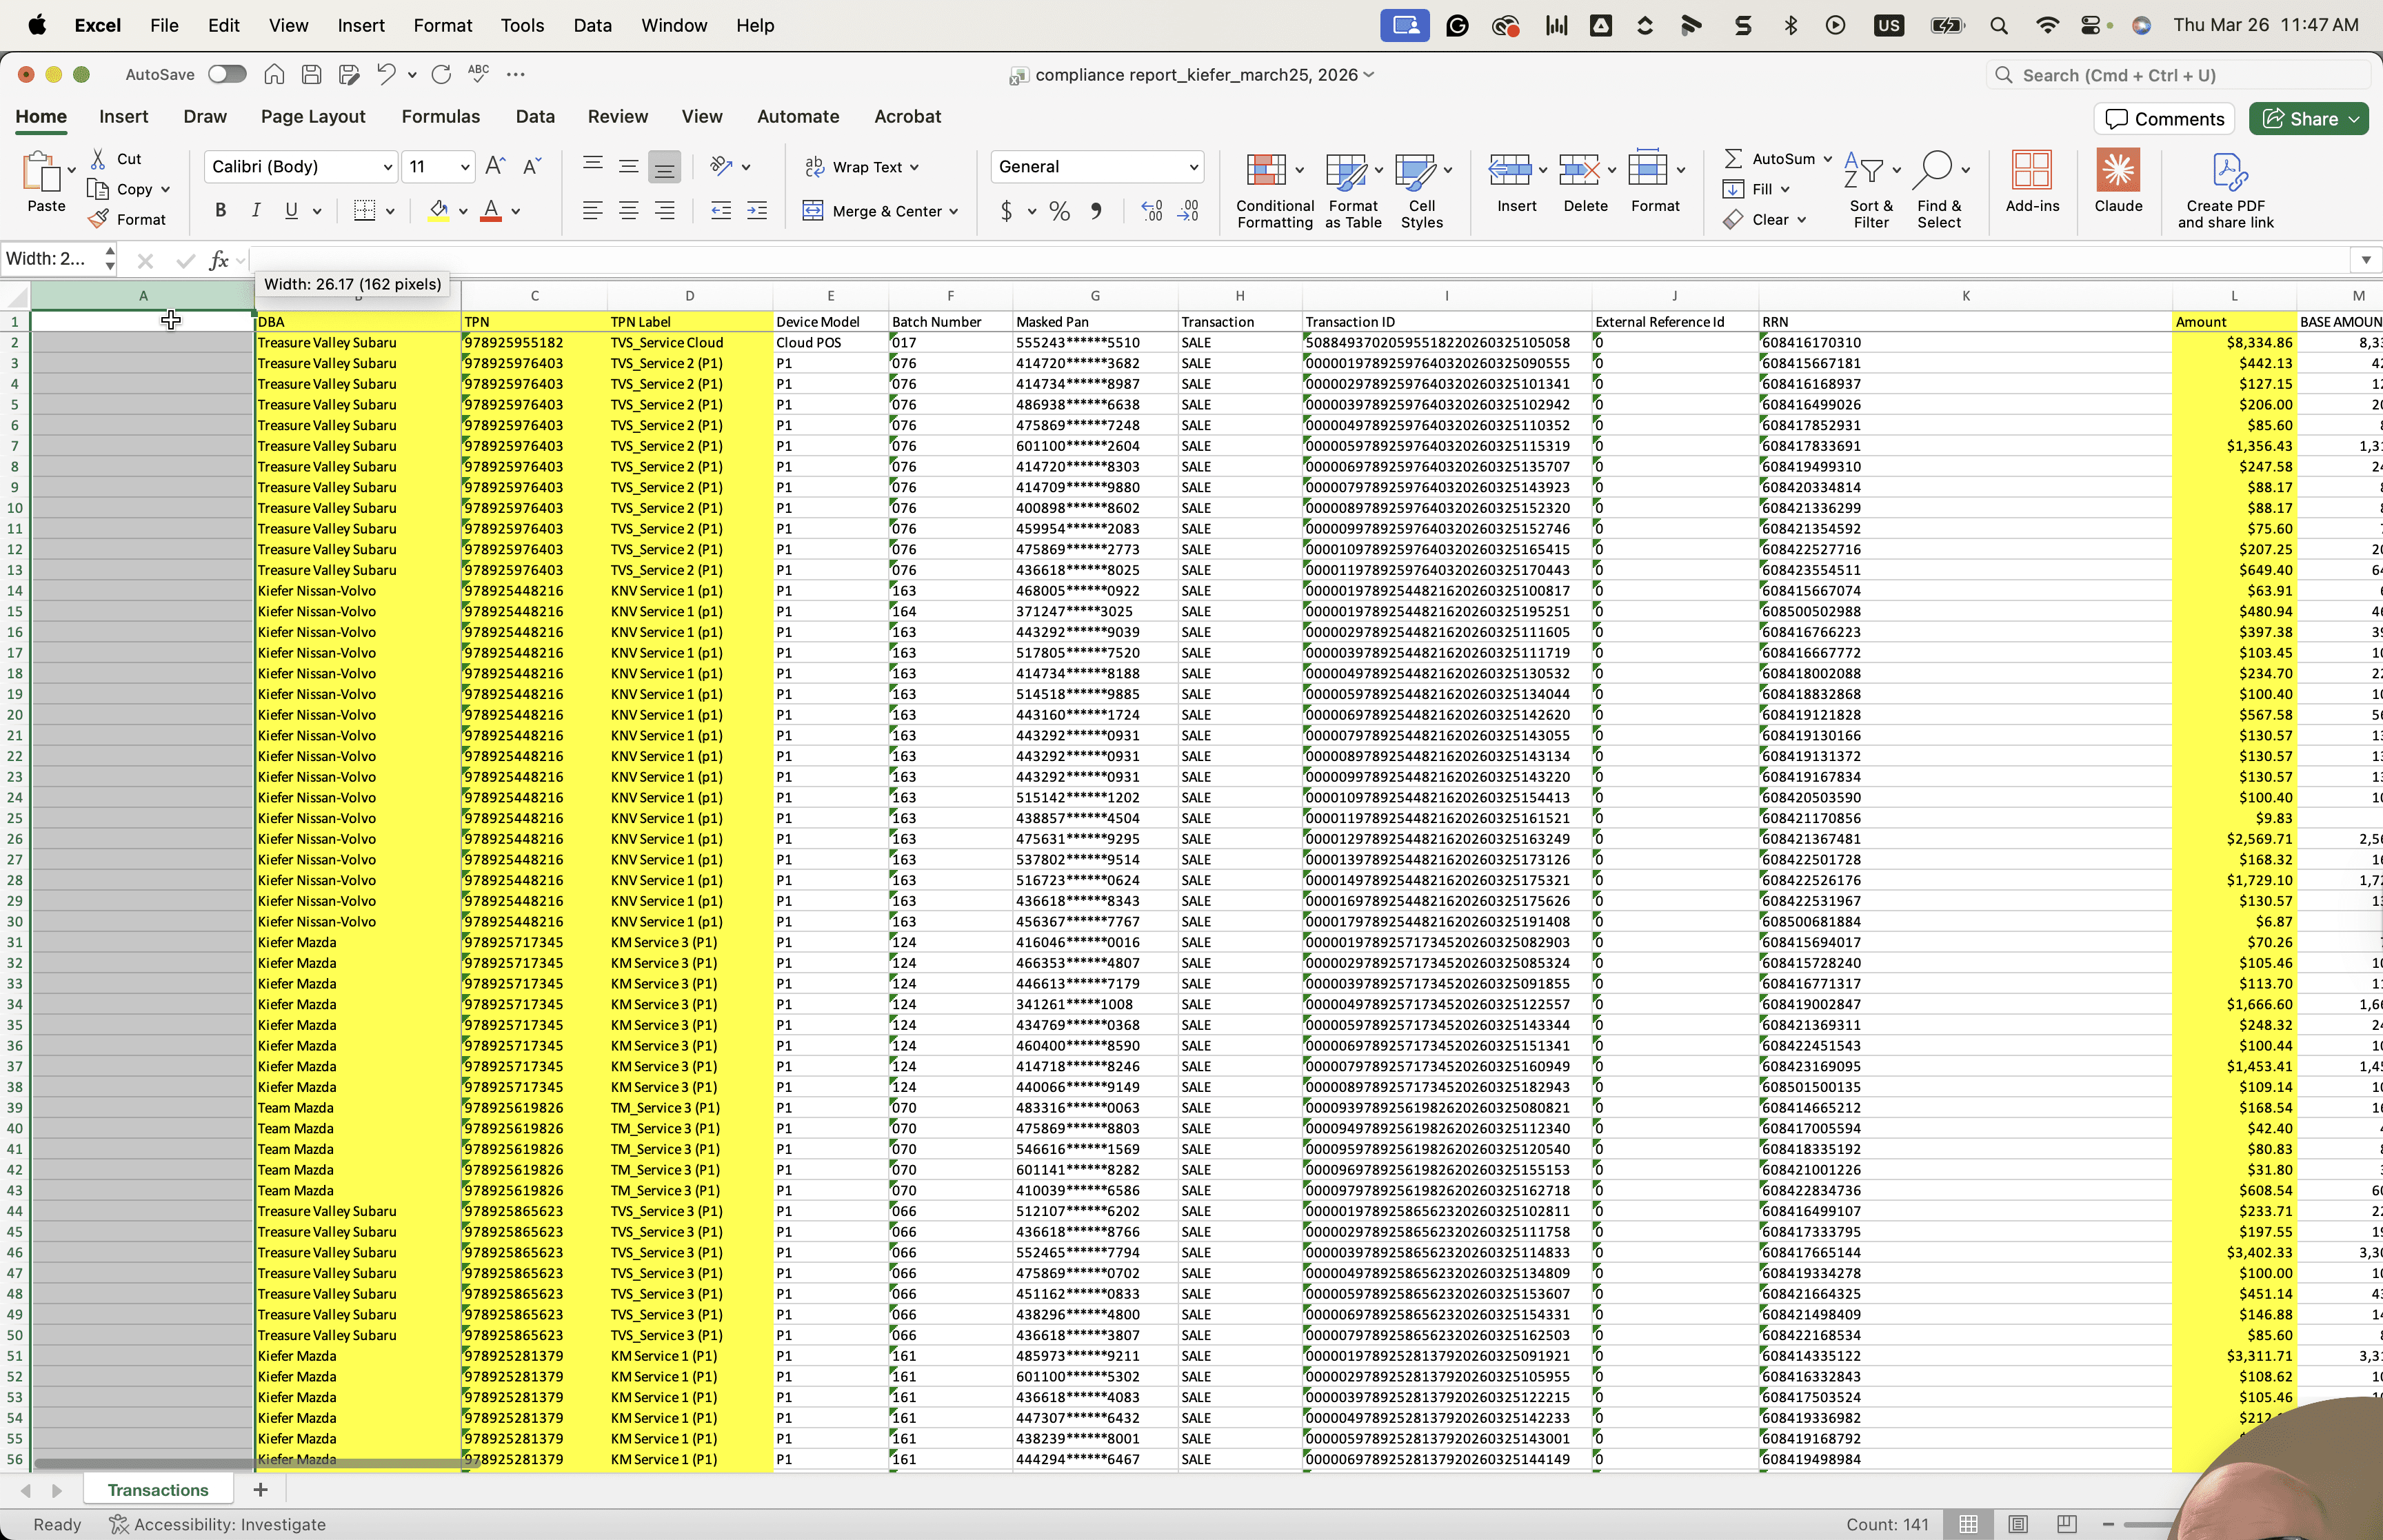Toggle the AutoSave switch

click(x=227, y=74)
